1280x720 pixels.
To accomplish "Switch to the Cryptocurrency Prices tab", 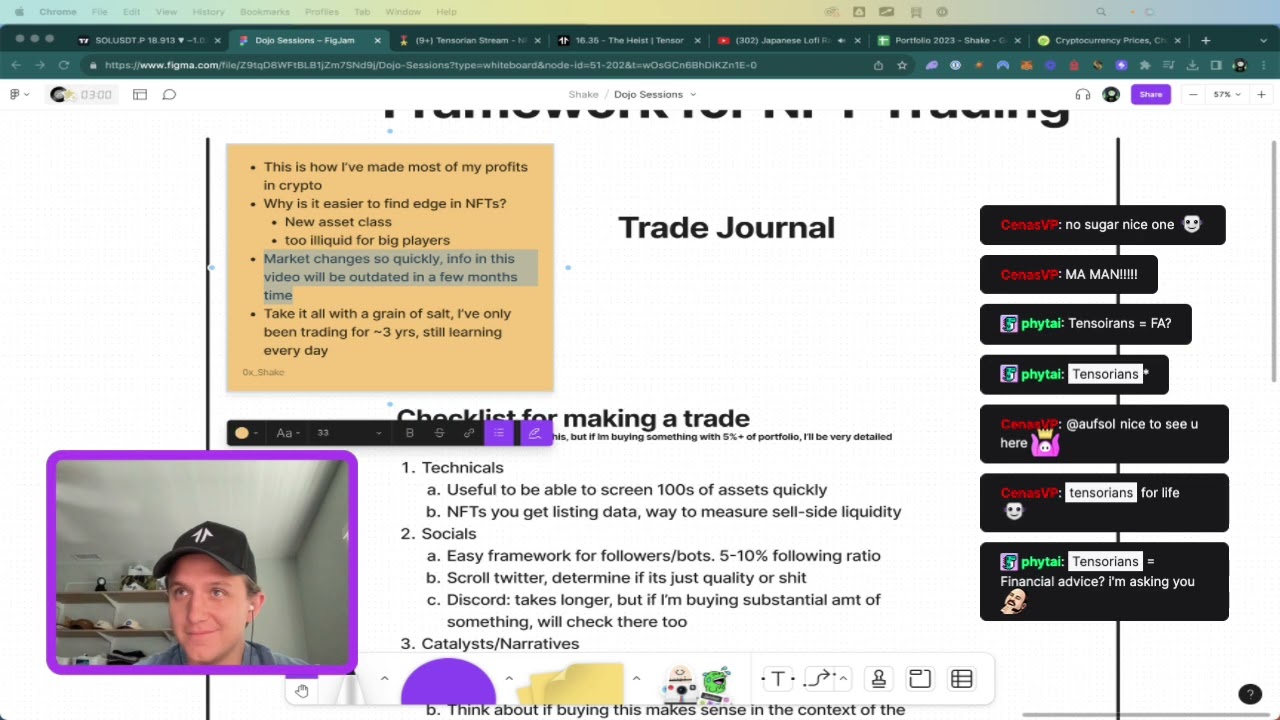I will [1108, 40].
